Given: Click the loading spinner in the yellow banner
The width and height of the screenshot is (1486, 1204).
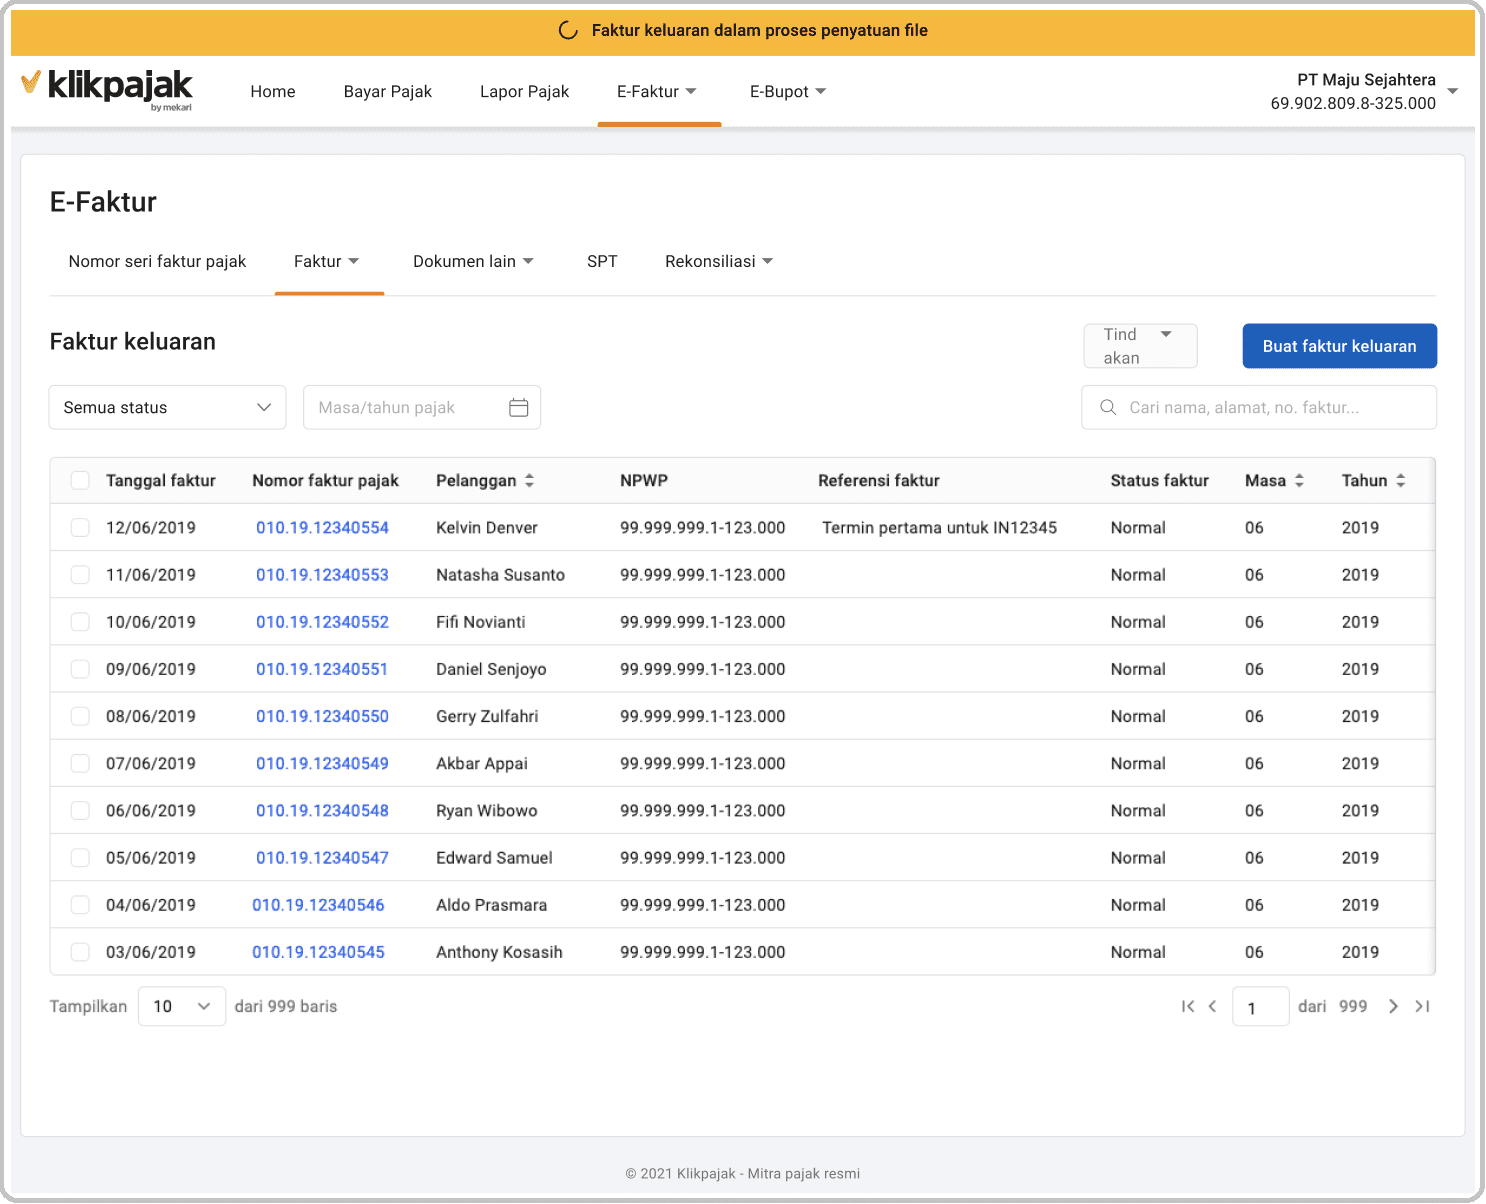Looking at the screenshot, I should (567, 30).
